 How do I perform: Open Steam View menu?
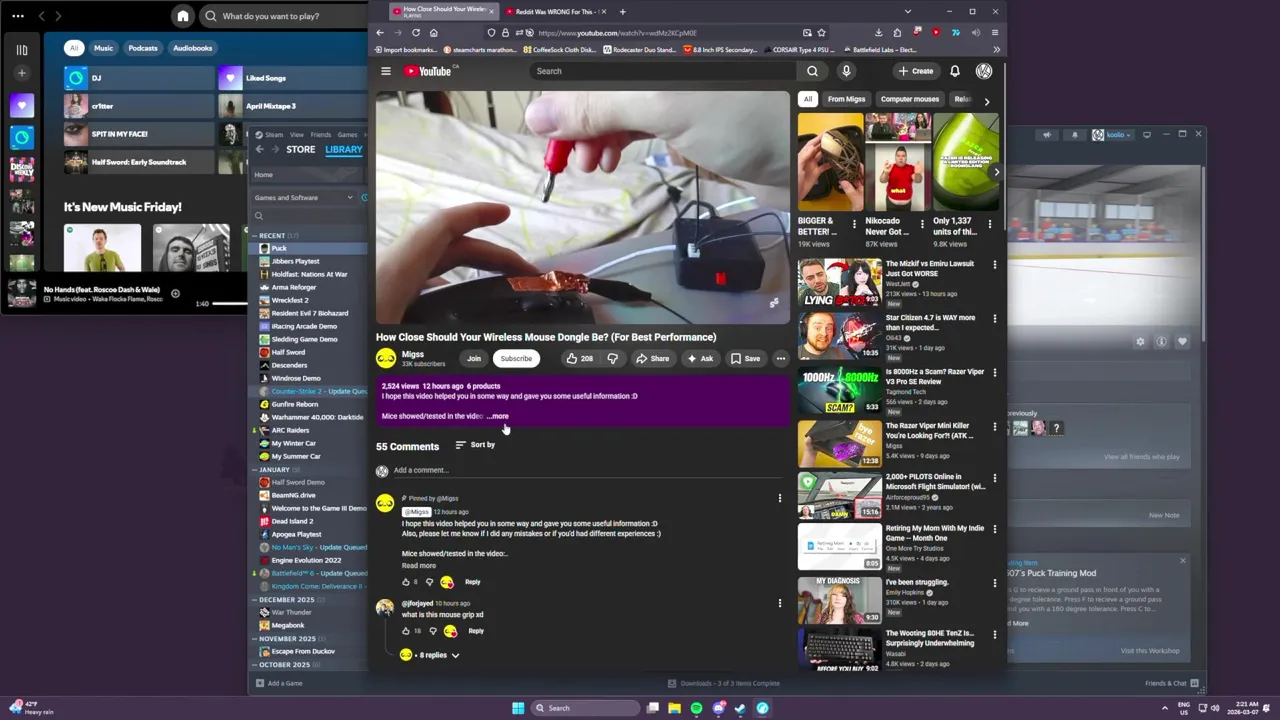pos(296,134)
